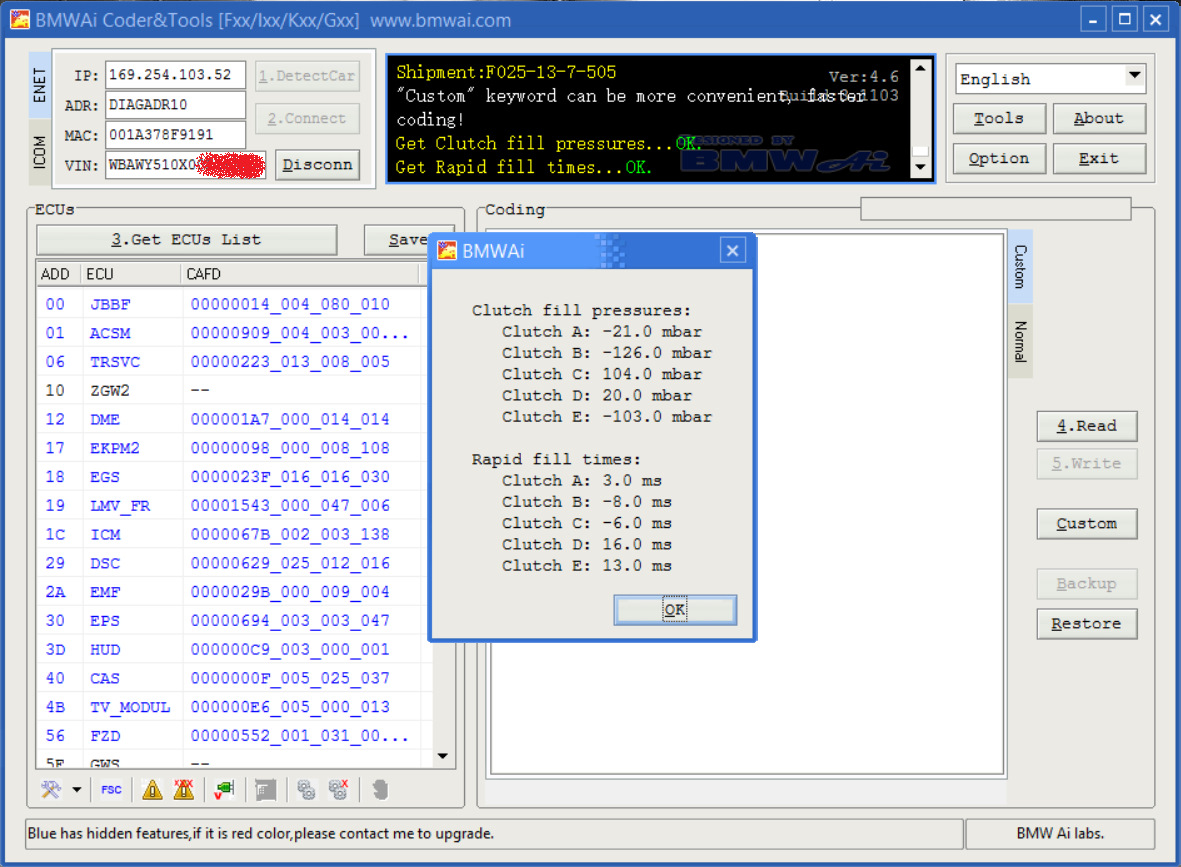Click the ECU list scroll-down arrow

(x=443, y=756)
